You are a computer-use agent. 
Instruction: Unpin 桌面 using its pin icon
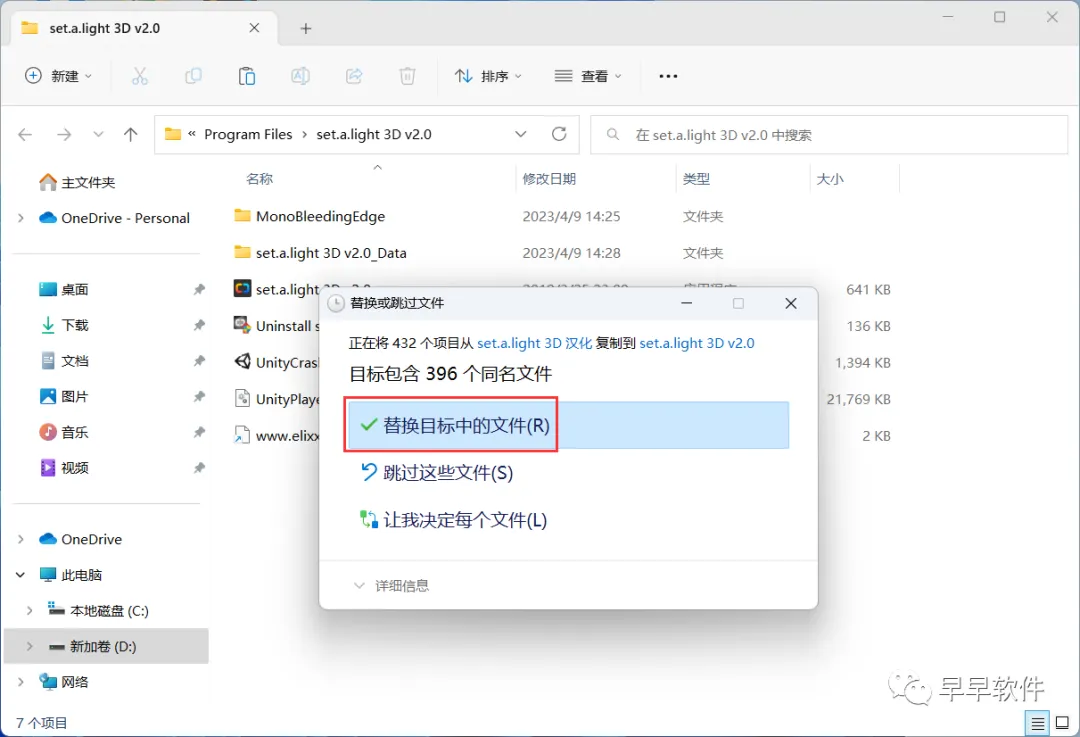pos(199,289)
